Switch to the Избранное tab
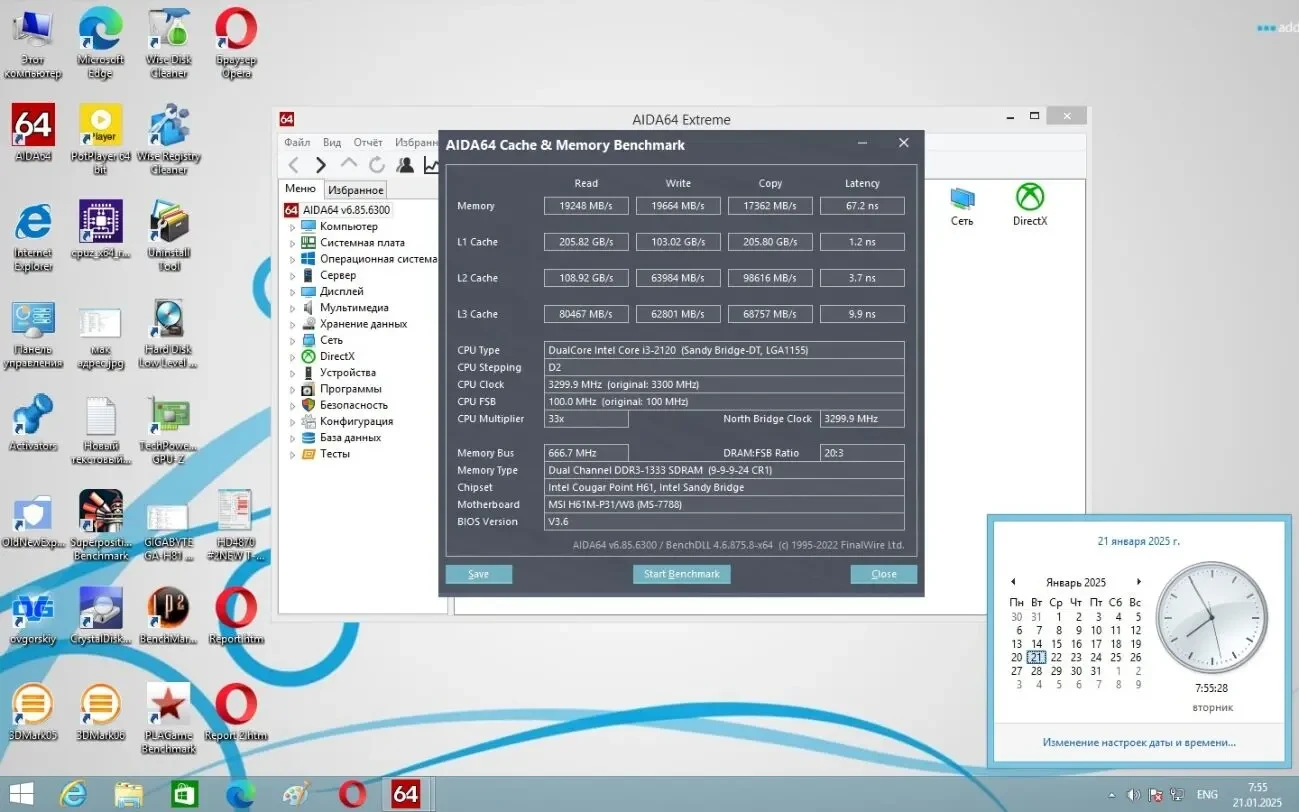1299x812 pixels. (355, 189)
